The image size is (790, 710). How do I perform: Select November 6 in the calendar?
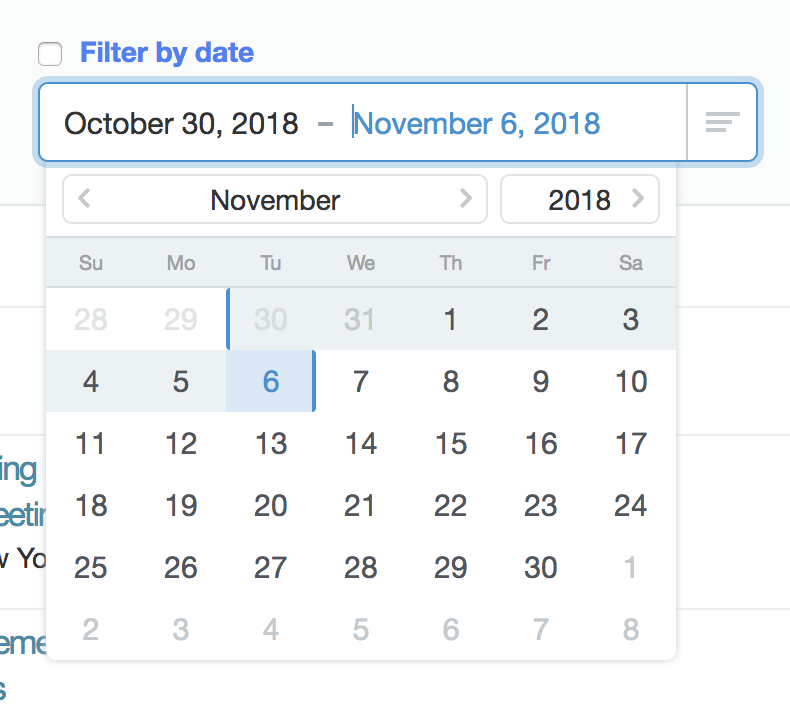[x=271, y=381]
